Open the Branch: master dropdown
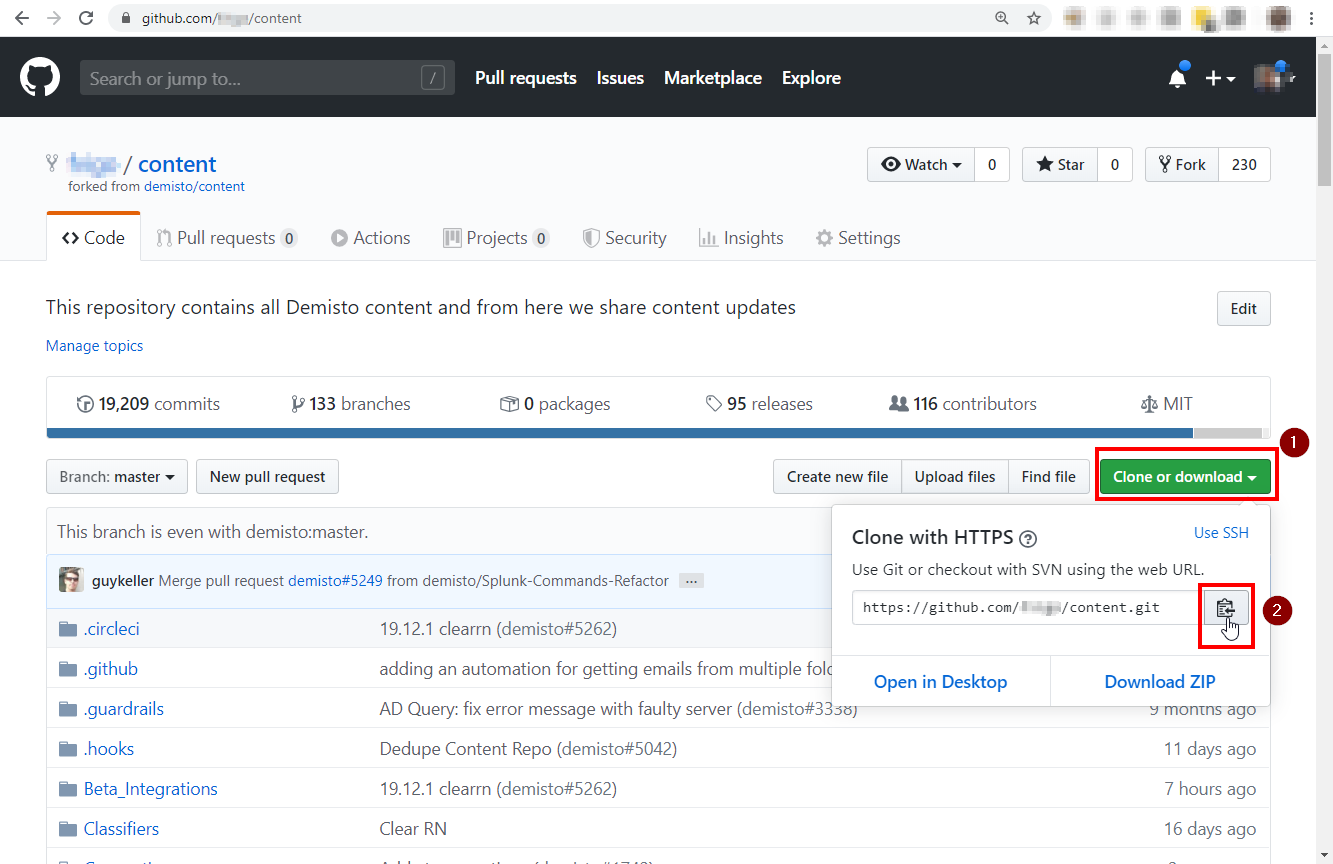 tap(116, 476)
